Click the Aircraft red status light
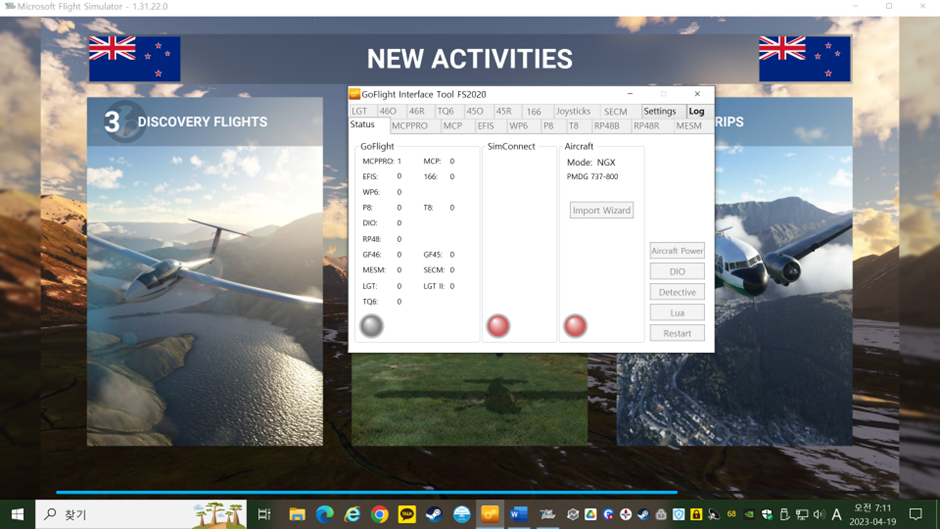 click(575, 326)
